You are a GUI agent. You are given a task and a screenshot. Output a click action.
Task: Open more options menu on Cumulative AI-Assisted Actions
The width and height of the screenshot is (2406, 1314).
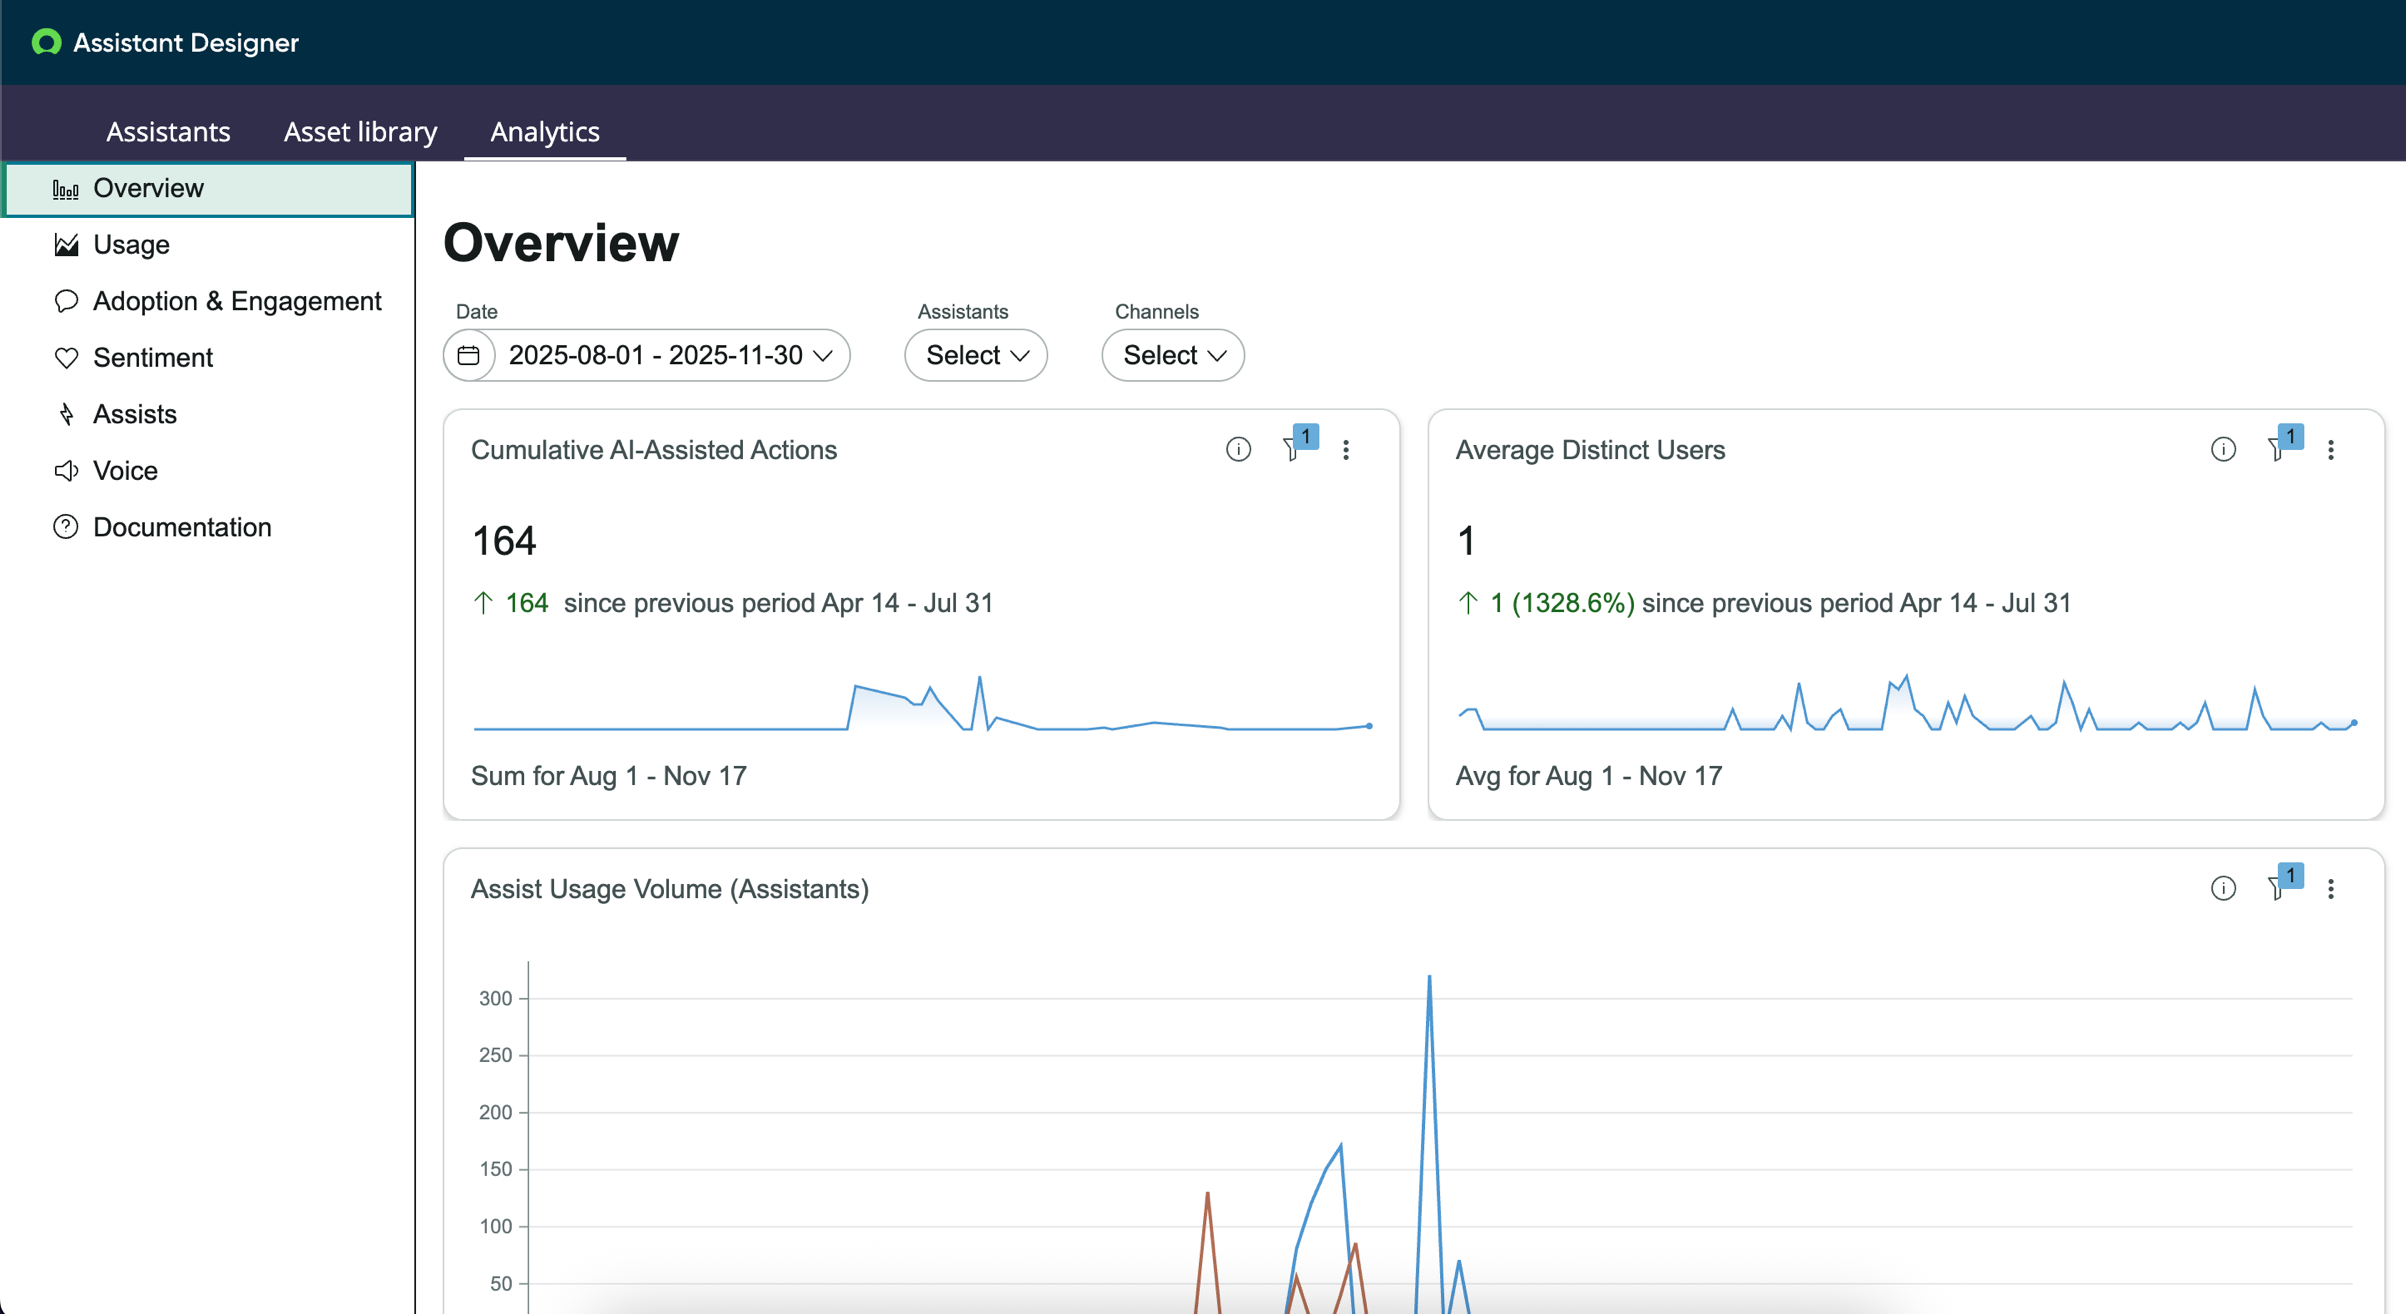point(1346,450)
